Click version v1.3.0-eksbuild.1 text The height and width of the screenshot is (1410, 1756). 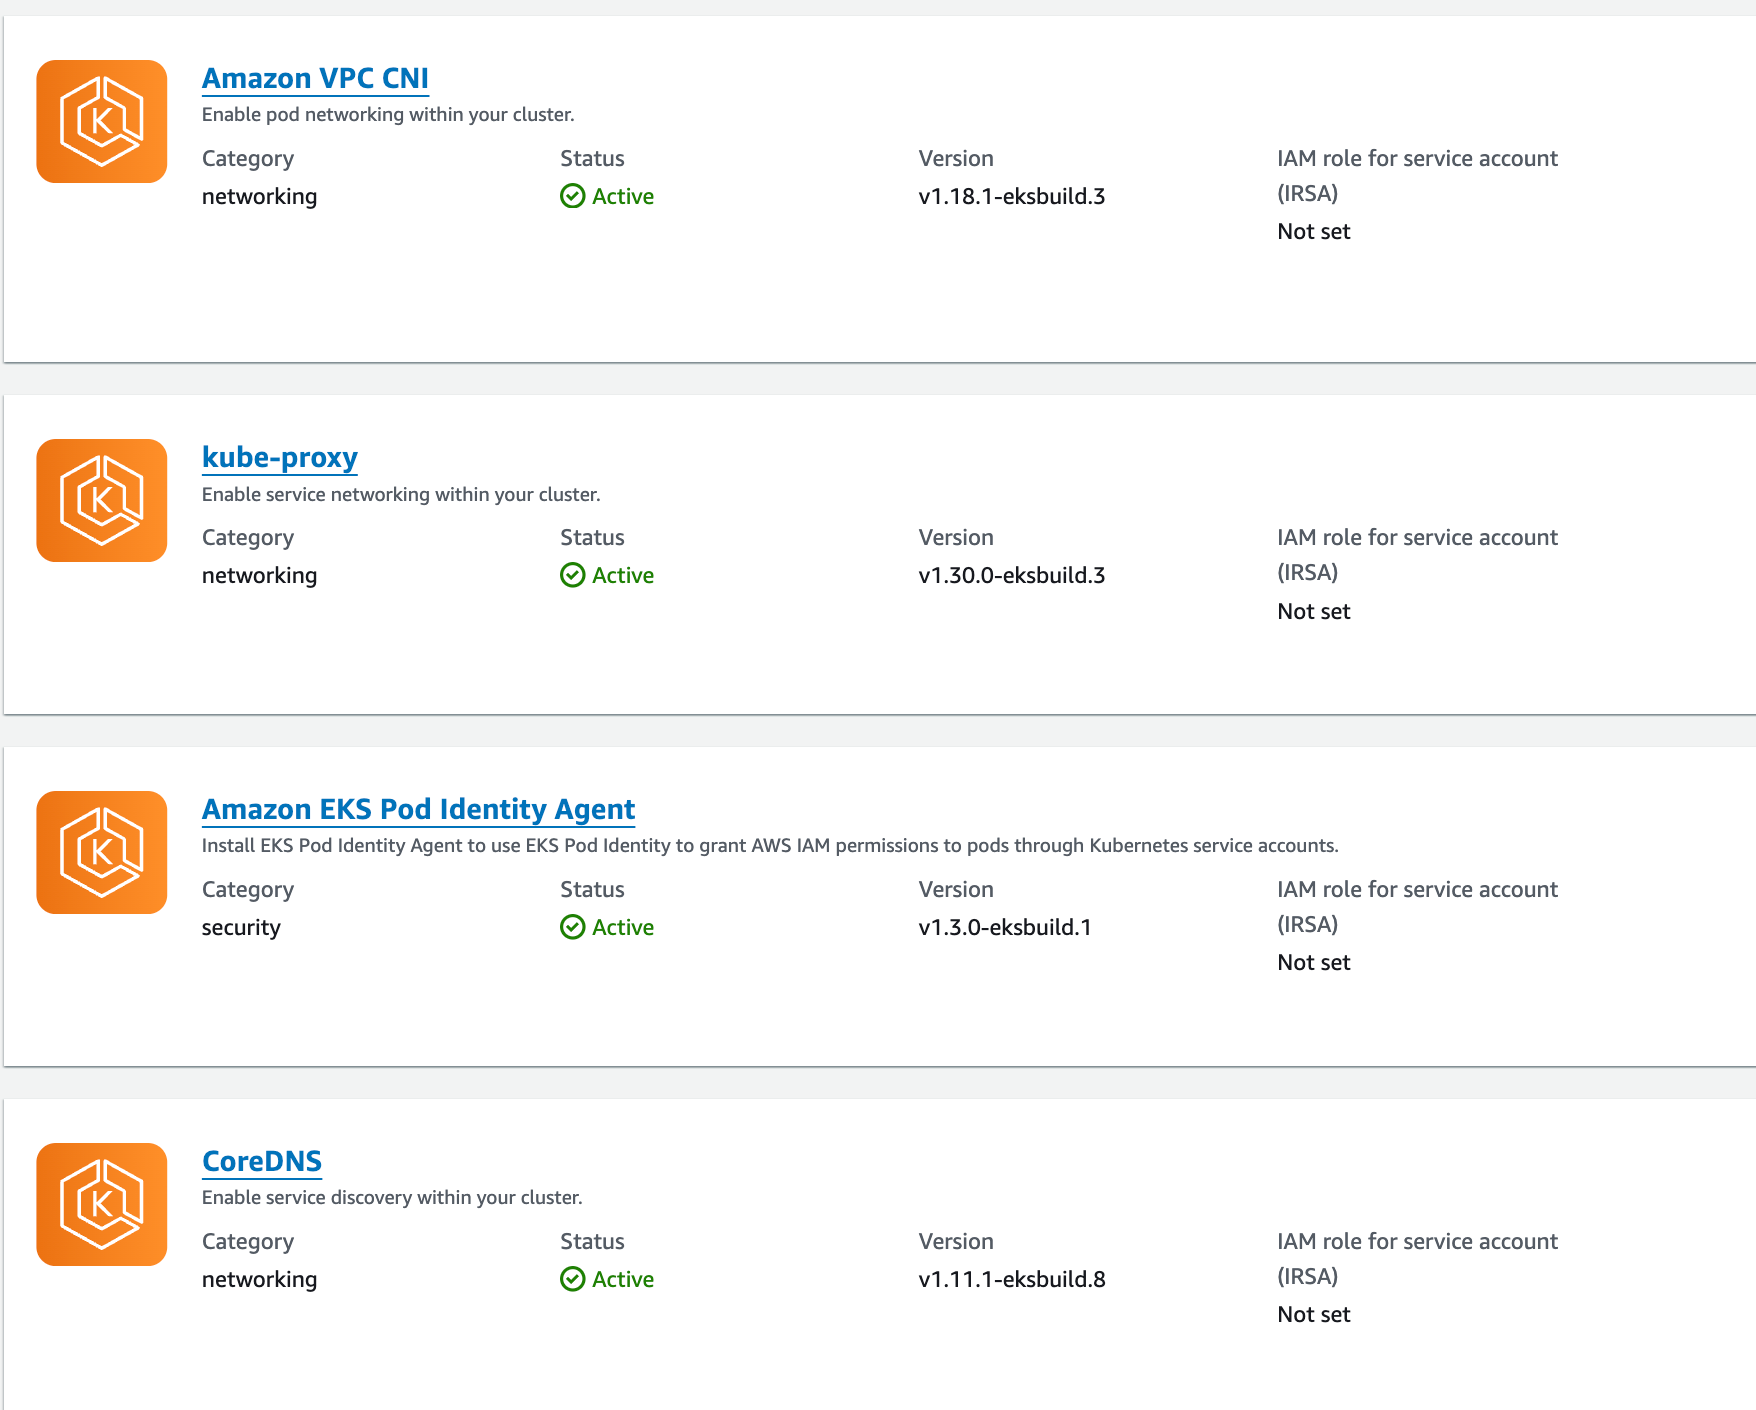1005,927
